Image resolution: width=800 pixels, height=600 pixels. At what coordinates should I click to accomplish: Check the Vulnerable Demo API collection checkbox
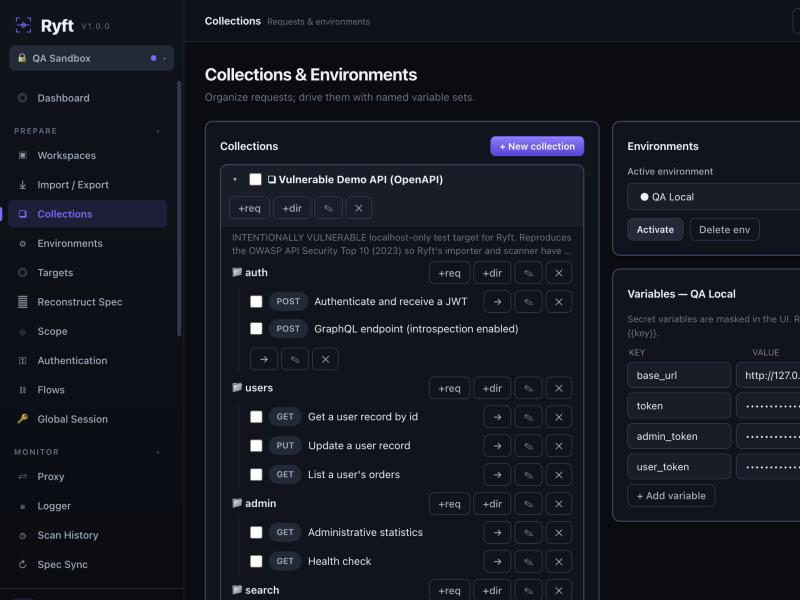(x=256, y=180)
